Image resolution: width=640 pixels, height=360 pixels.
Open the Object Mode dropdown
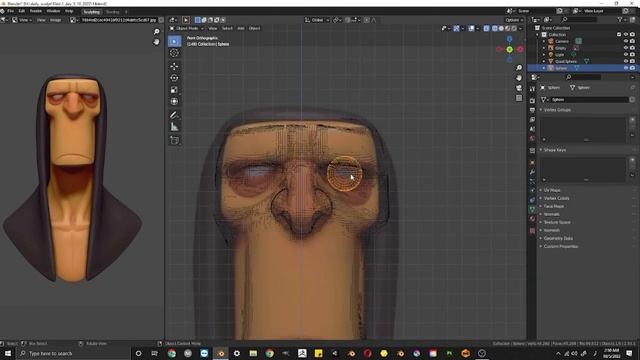point(186,28)
